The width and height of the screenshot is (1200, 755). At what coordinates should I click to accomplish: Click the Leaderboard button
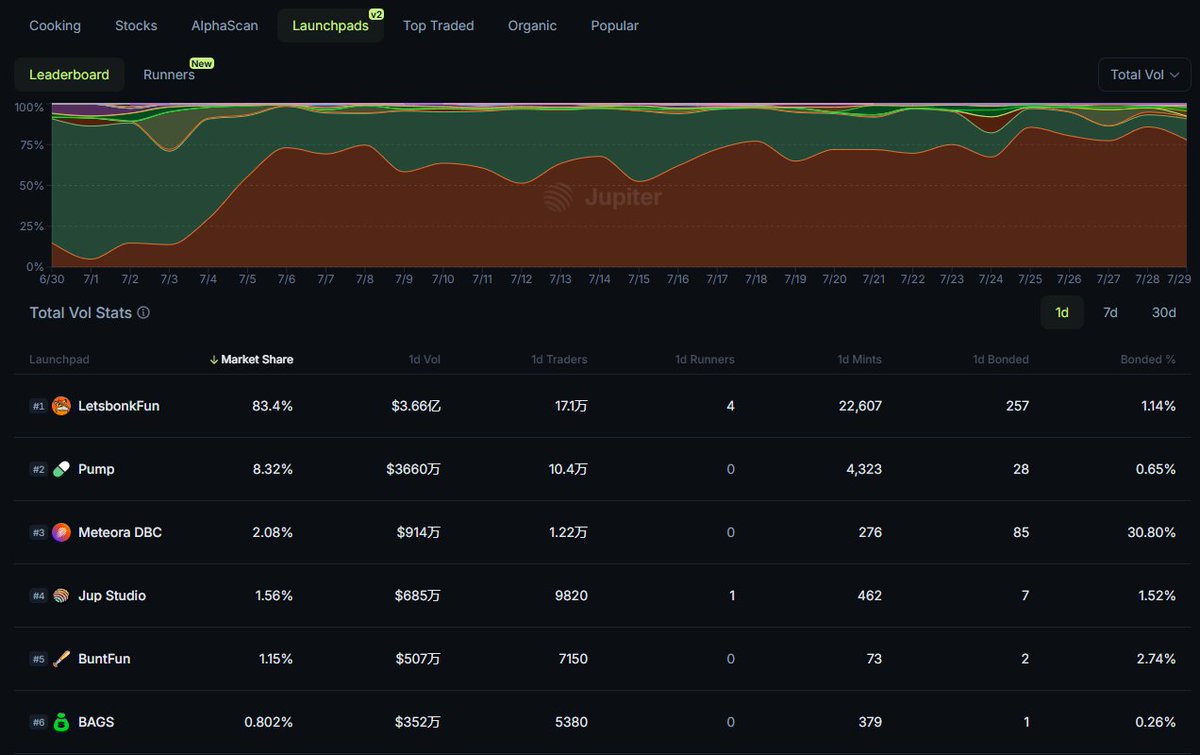click(x=68, y=74)
